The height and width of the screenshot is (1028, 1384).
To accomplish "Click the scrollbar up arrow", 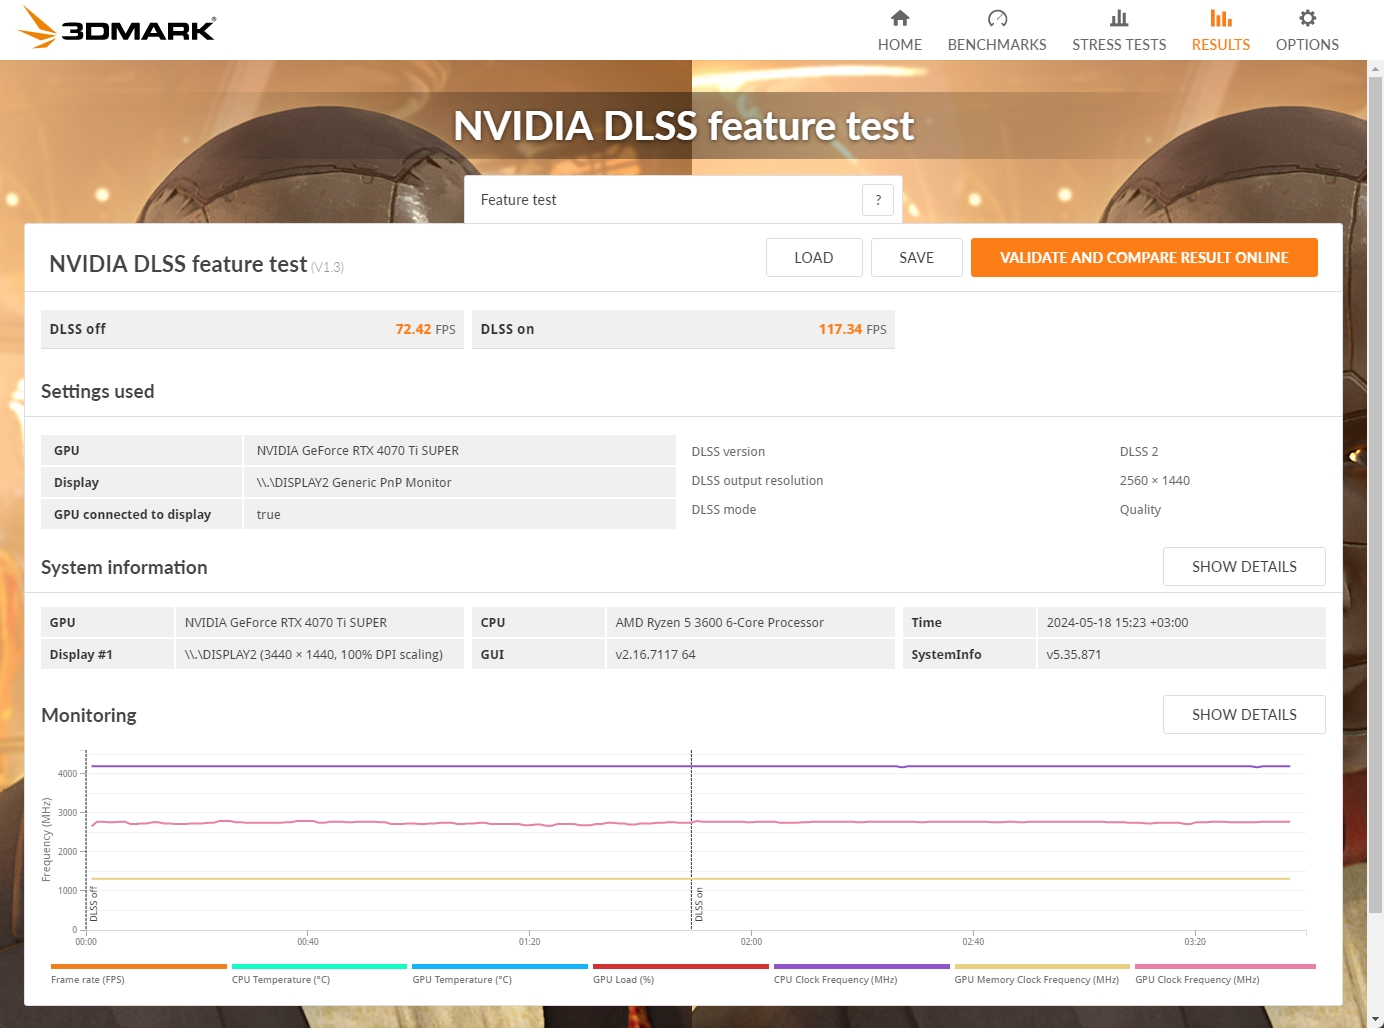I will pos(1375,69).
